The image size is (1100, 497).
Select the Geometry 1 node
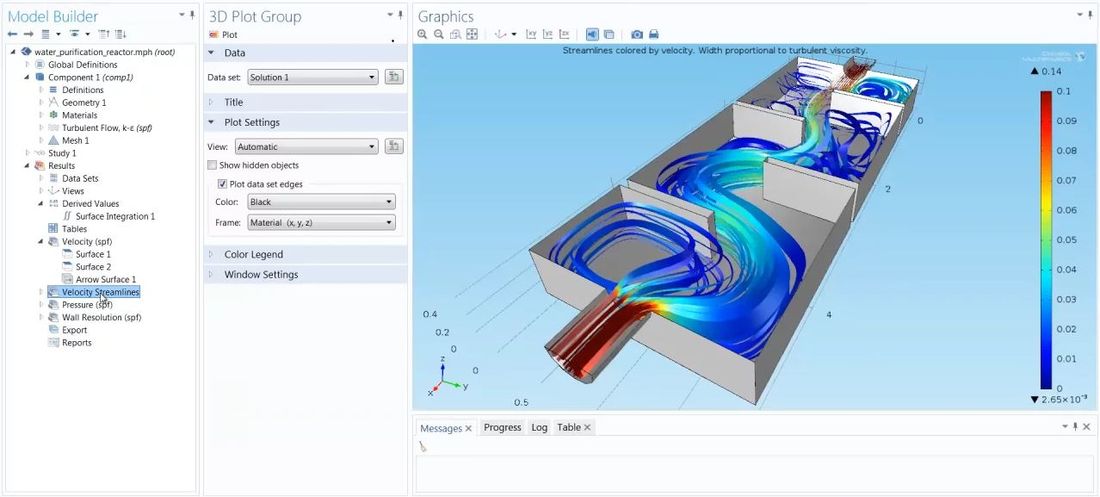coord(84,102)
